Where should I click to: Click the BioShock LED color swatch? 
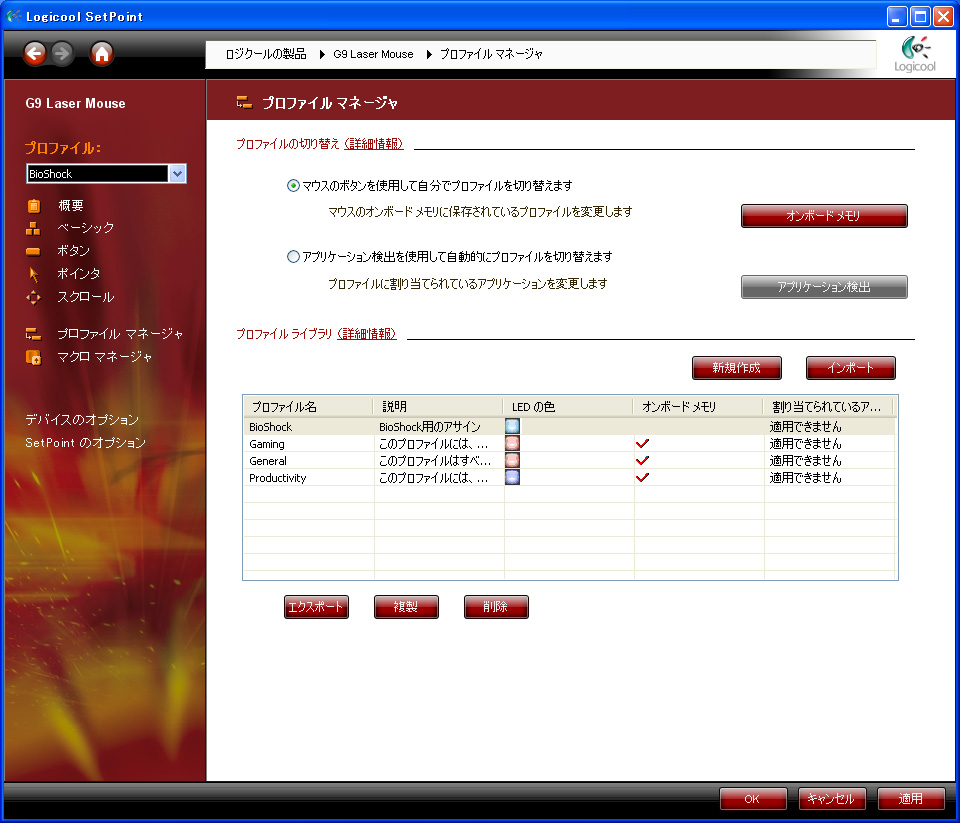pyautogui.click(x=512, y=426)
